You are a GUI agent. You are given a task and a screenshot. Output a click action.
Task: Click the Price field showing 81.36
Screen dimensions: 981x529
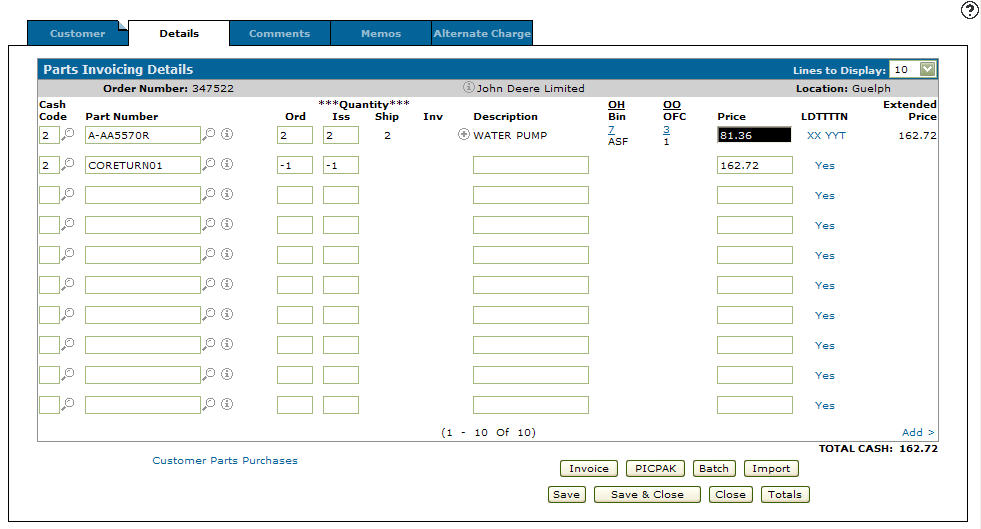[x=754, y=135]
